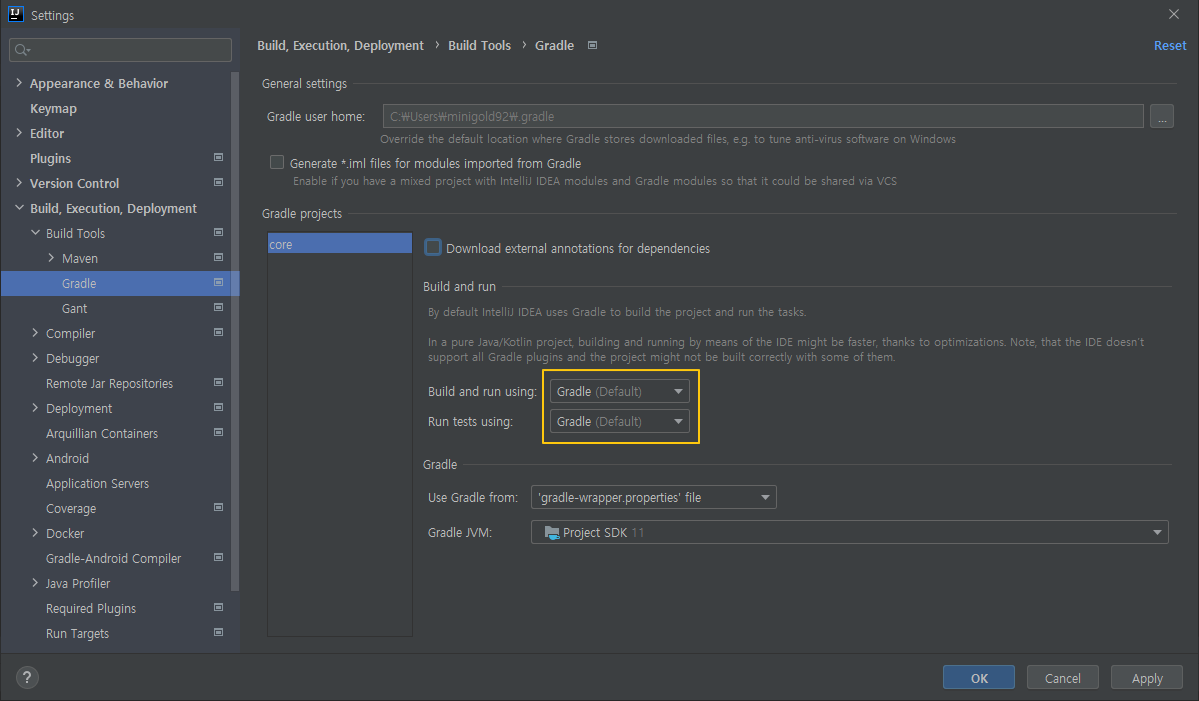Image resolution: width=1199 pixels, height=701 pixels.
Task: Select Gant under Build Tools
Action: coord(74,308)
